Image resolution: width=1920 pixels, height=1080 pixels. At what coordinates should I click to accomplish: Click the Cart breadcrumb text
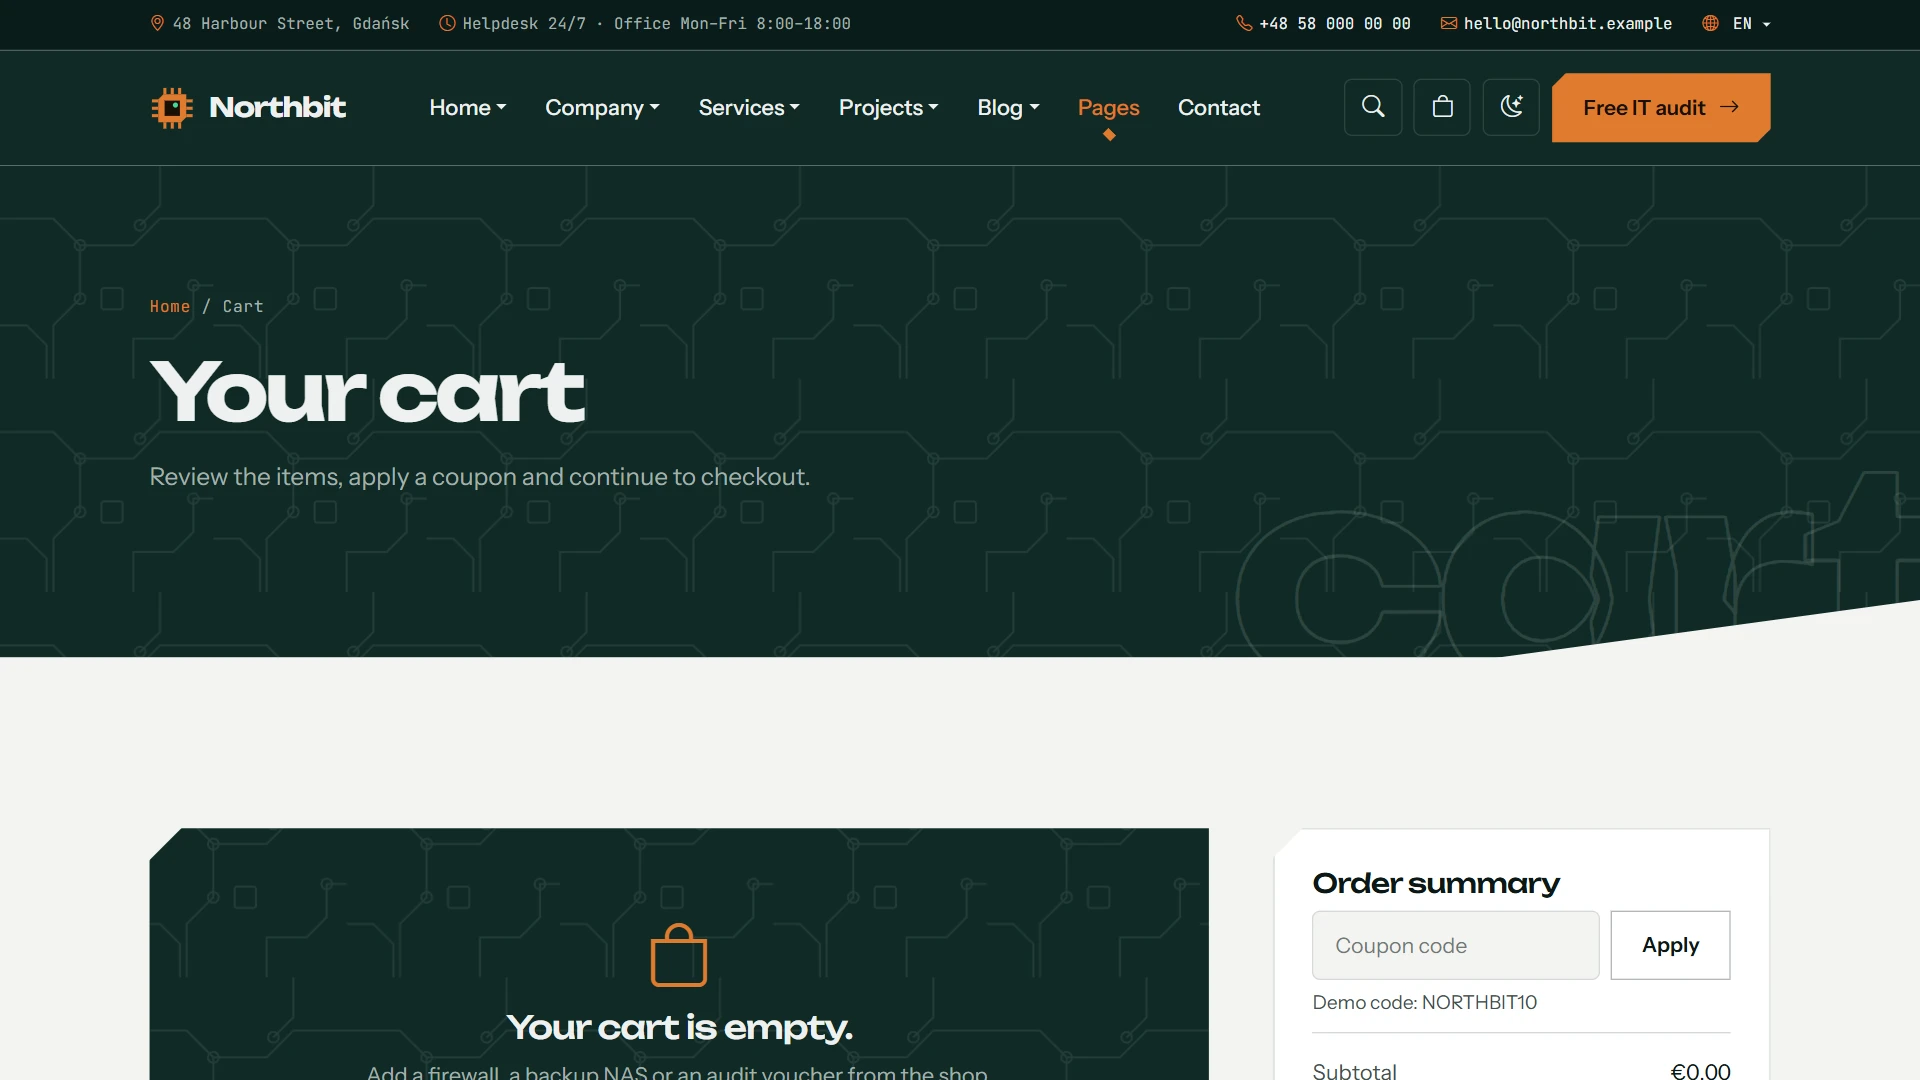coord(242,306)
